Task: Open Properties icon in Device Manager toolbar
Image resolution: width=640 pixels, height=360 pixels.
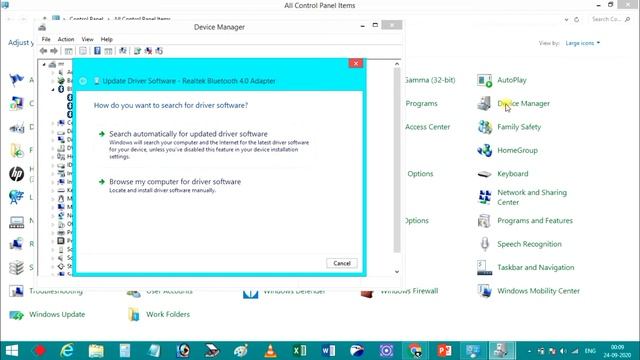Action: (83, 51)
